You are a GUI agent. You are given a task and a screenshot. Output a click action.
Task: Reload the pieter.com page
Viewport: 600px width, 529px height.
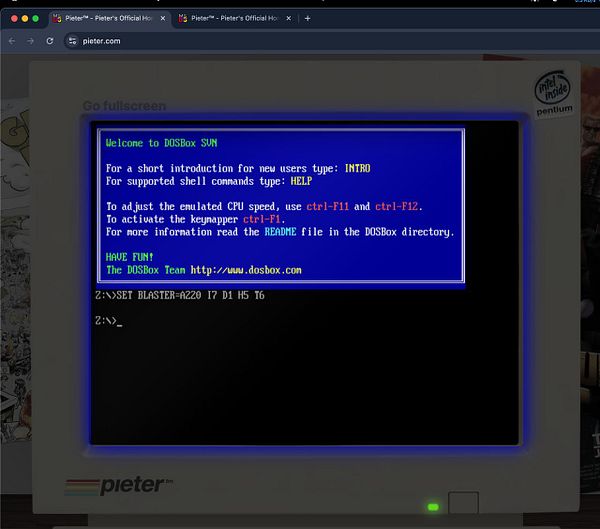(50, 41)
